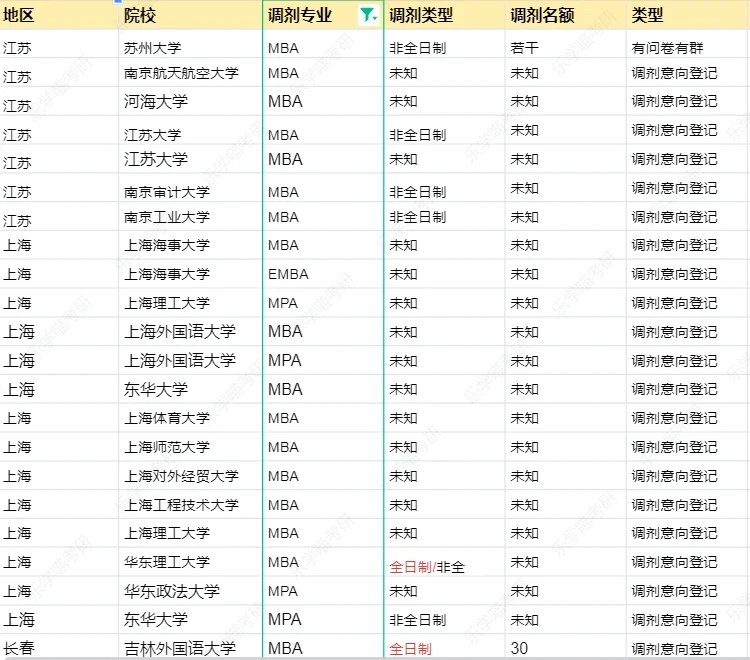Screen dimensions: 750x660
Task: Click the 有问卷有群 cell
Action: (667, 48)
